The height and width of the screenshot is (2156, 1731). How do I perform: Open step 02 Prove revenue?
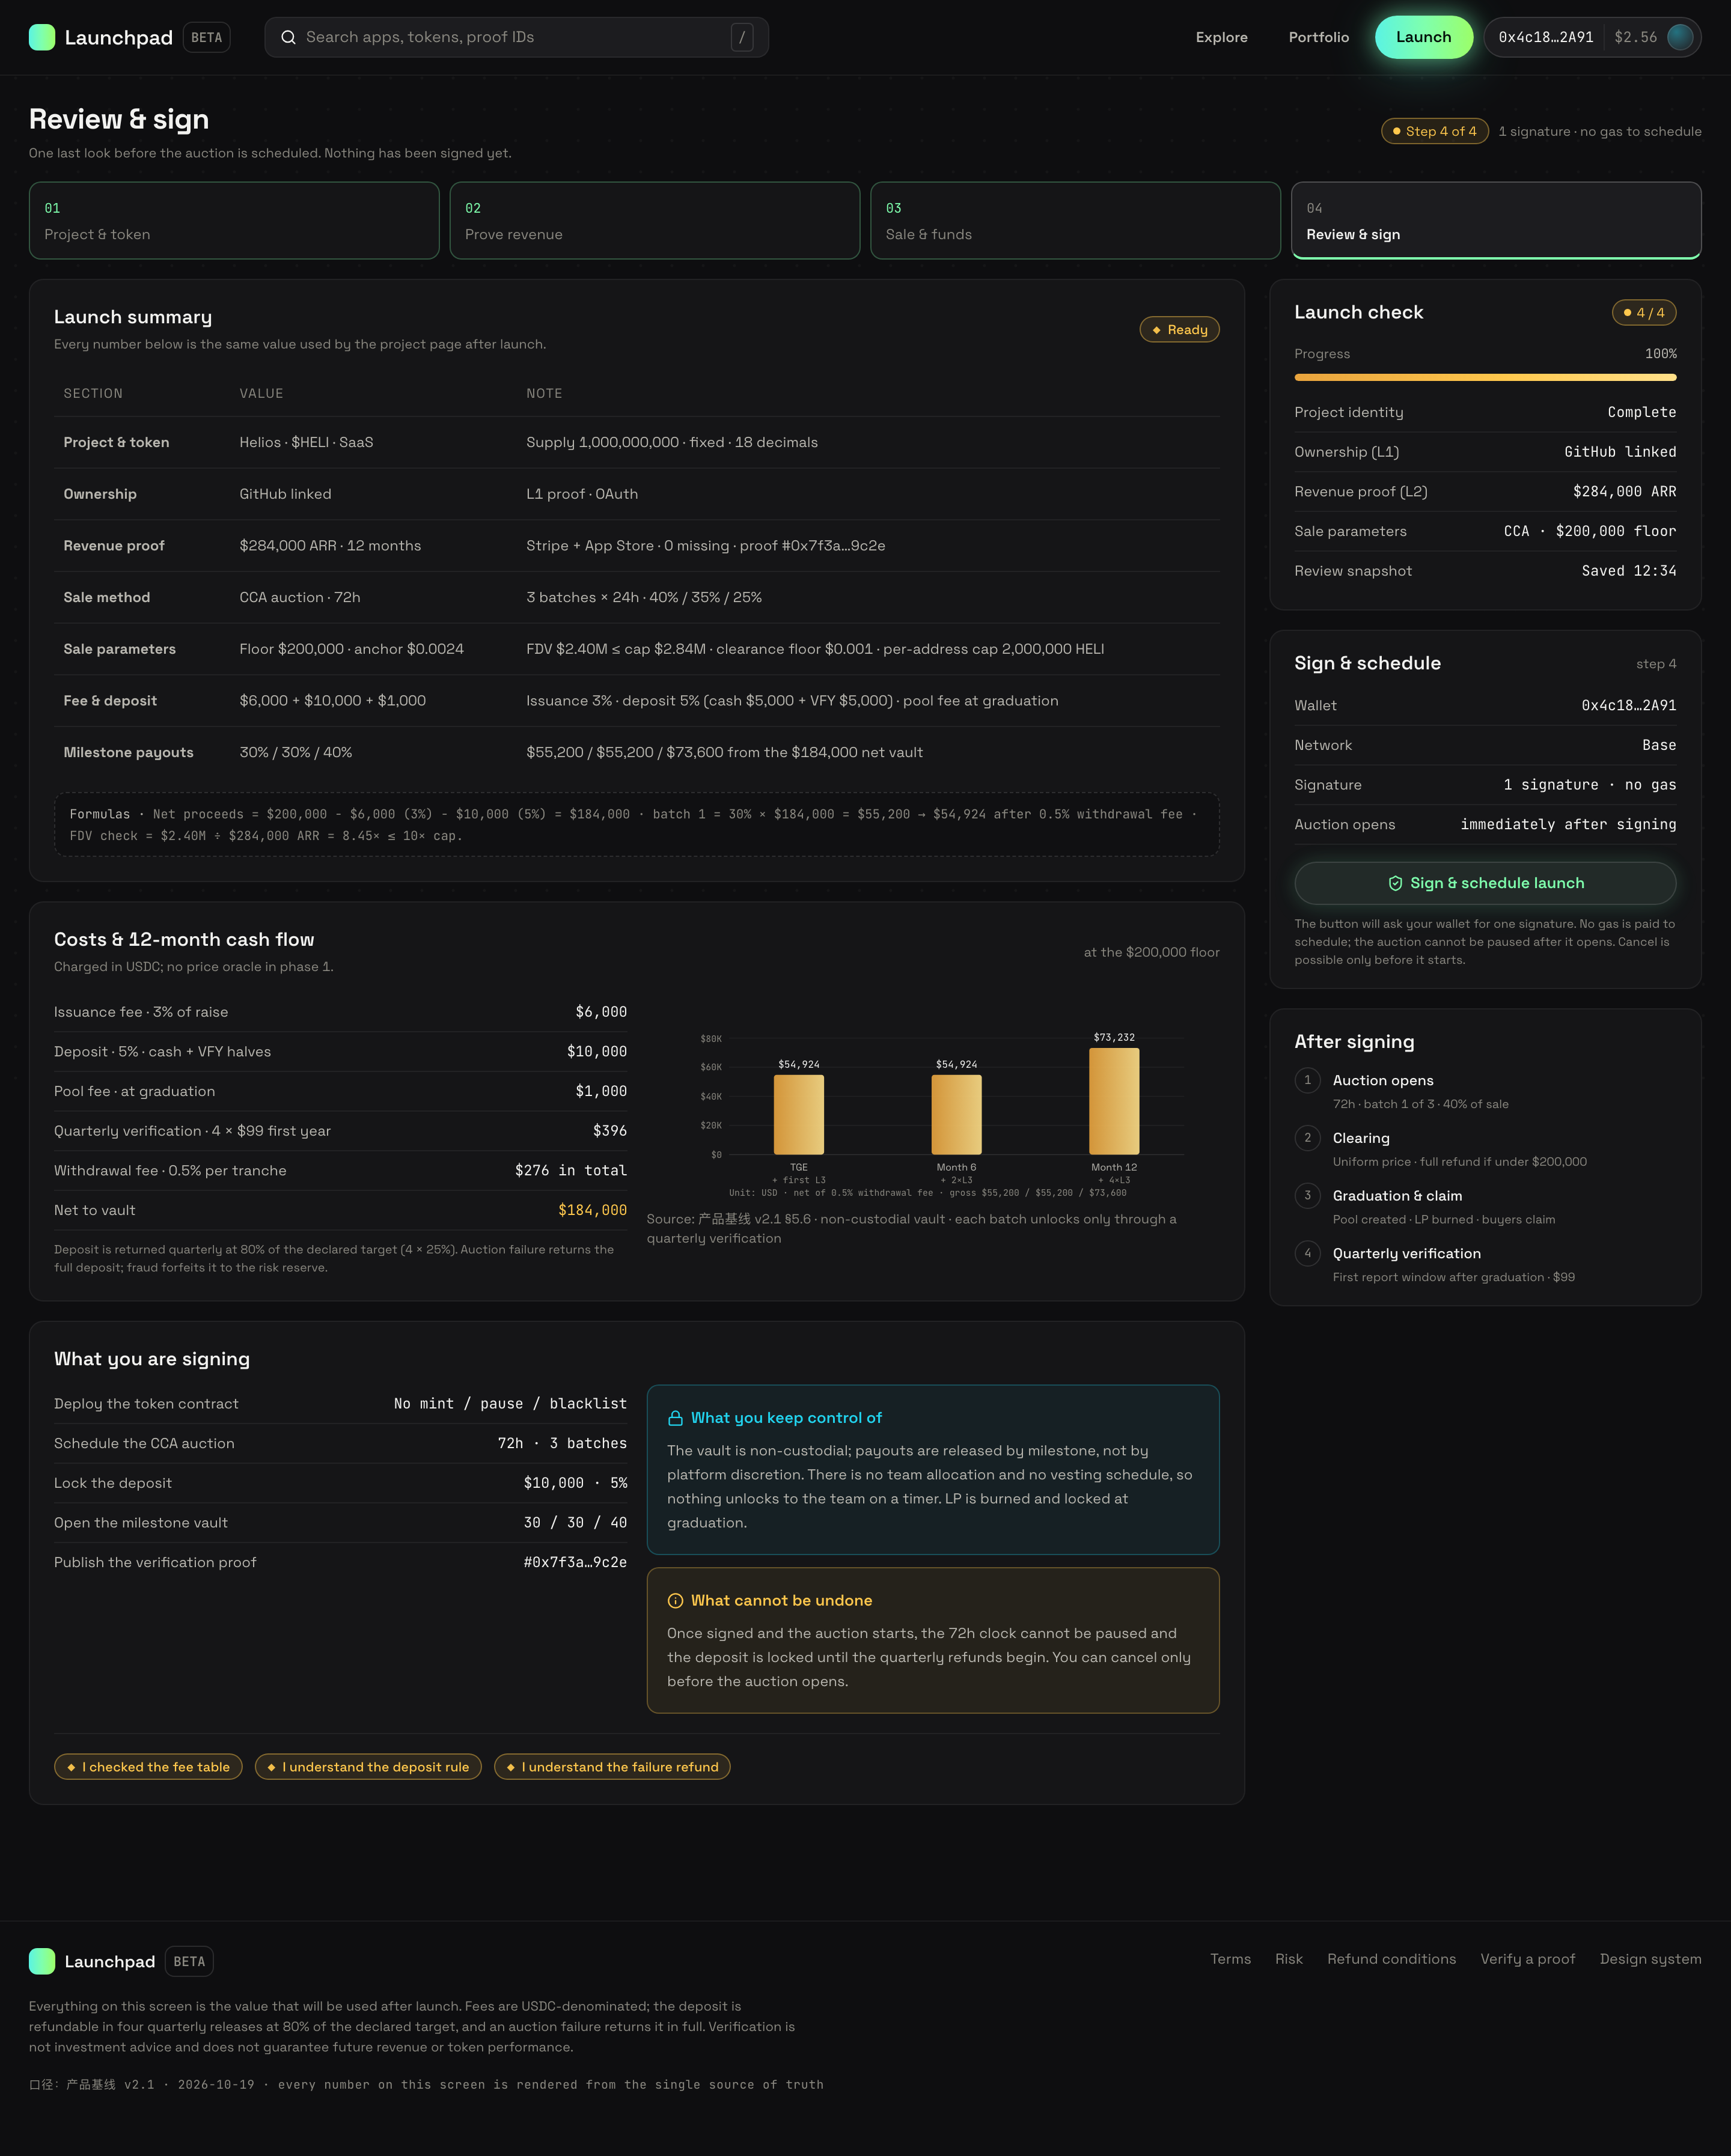point(655,221)
